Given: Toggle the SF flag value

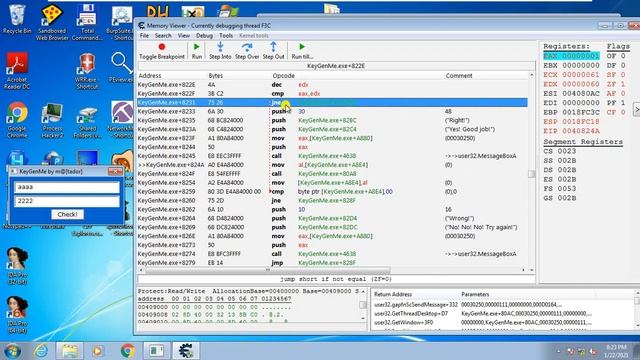Looking at the screenshot, I should coord(616,75).
